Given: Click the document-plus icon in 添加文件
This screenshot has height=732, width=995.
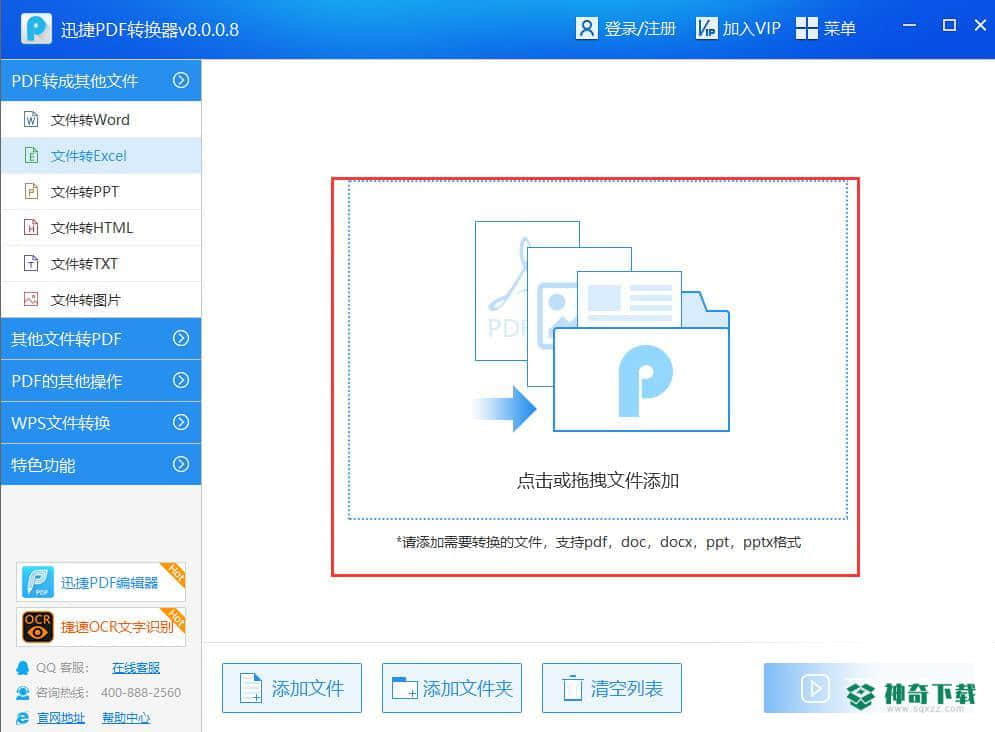Looking at the screenshot, I should [x=251, y=688].
